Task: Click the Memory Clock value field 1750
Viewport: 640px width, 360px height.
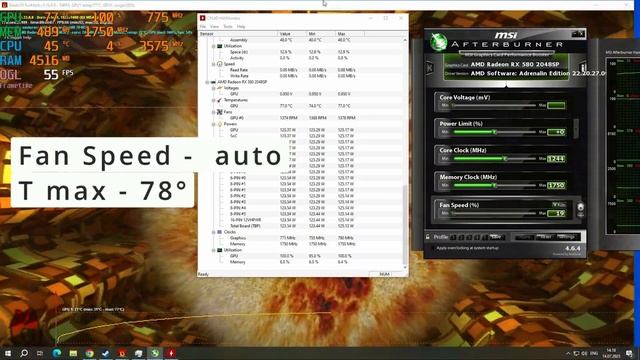Action: (x=556, y=185)
